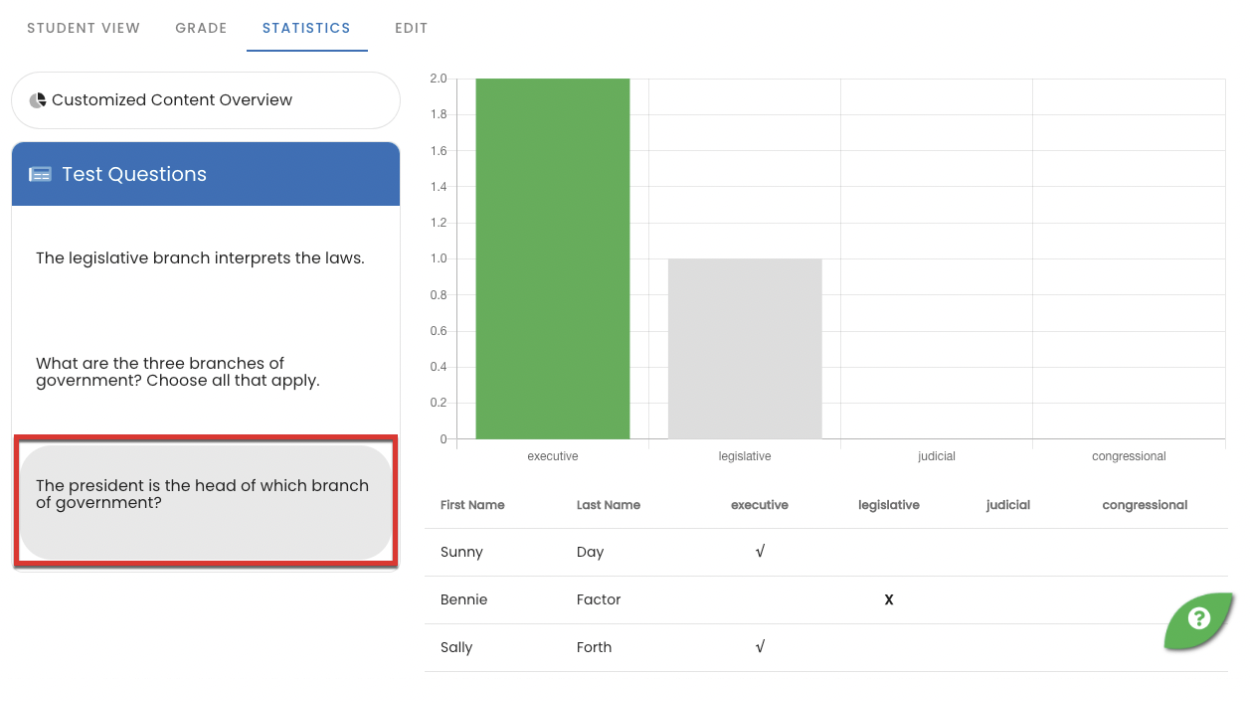Select the president head of branch question
The image size is (1250, 702).
(206, 502)
